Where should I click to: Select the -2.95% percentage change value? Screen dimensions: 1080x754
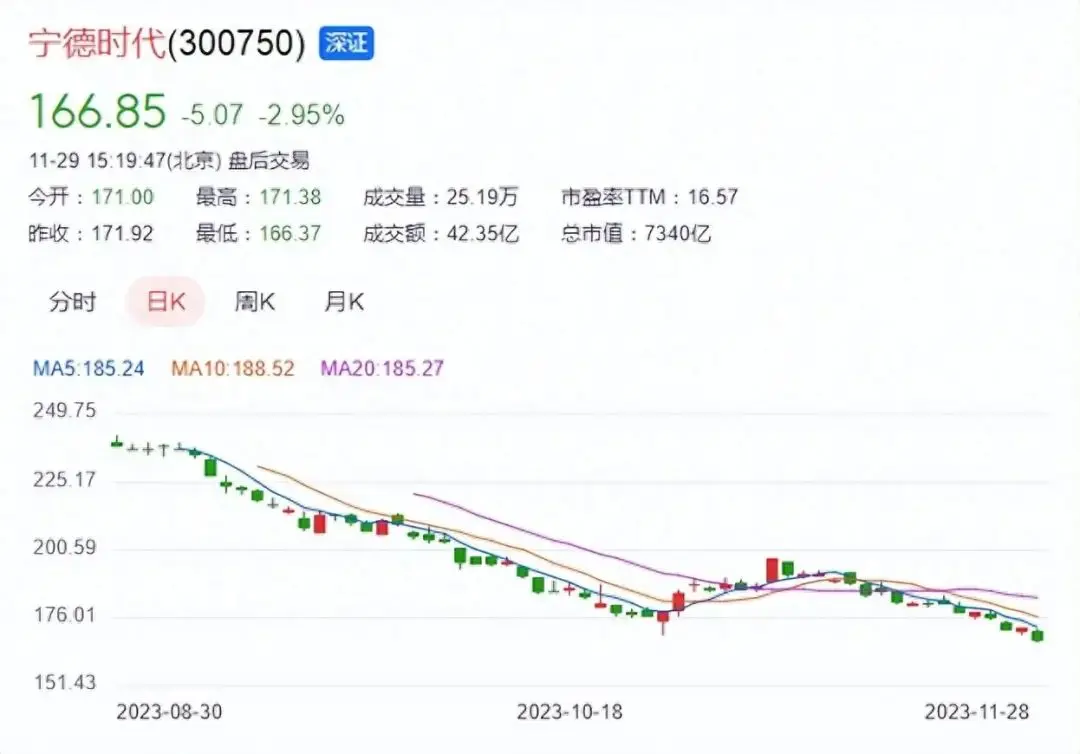click(x=302, y=115)
